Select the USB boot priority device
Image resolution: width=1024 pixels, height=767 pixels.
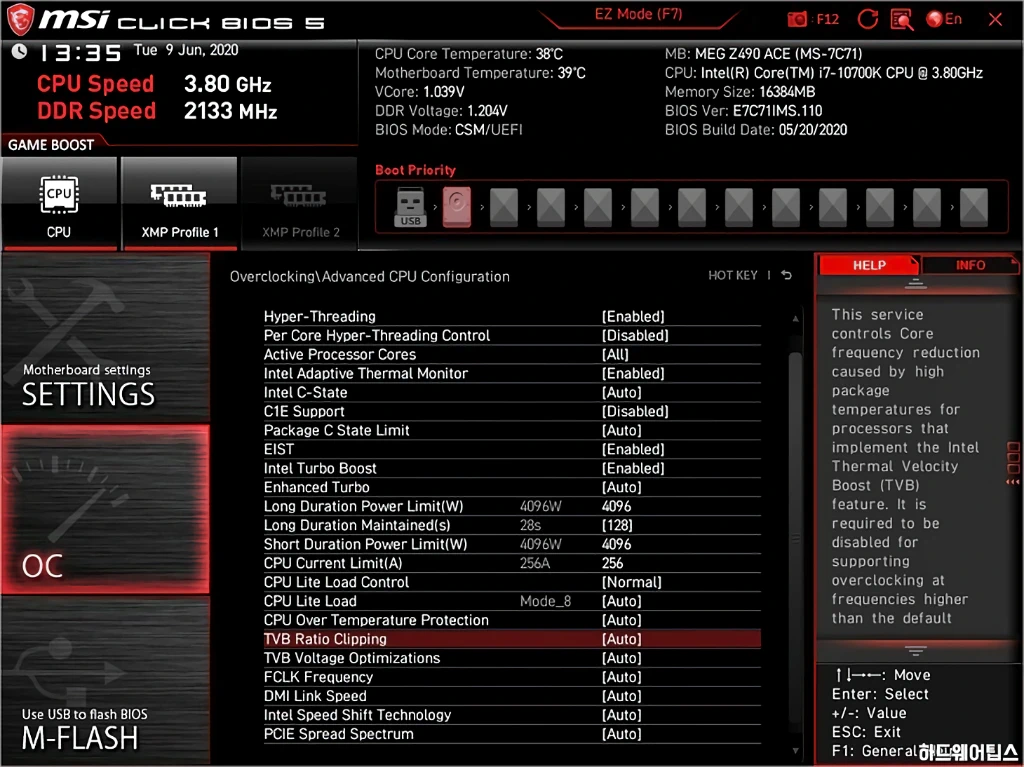pos(410,207)
